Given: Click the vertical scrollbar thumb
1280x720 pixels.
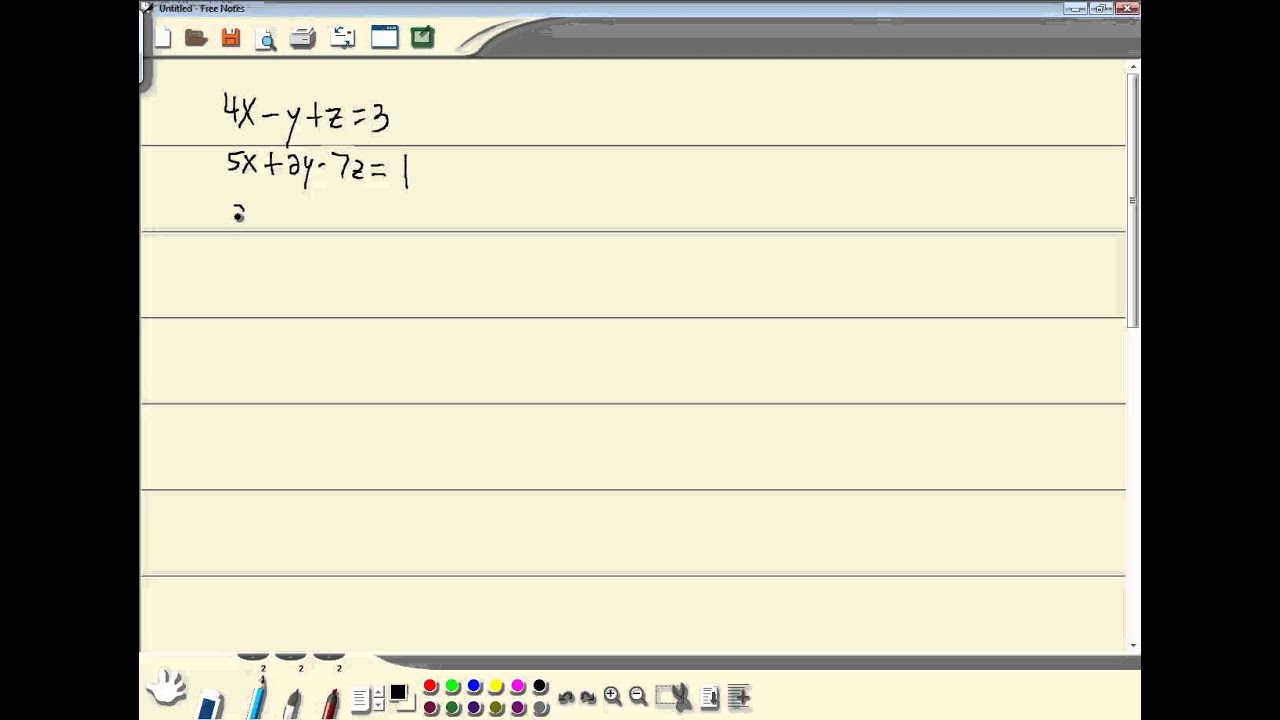Looking at the screenshot, I should click(1133, 200).
